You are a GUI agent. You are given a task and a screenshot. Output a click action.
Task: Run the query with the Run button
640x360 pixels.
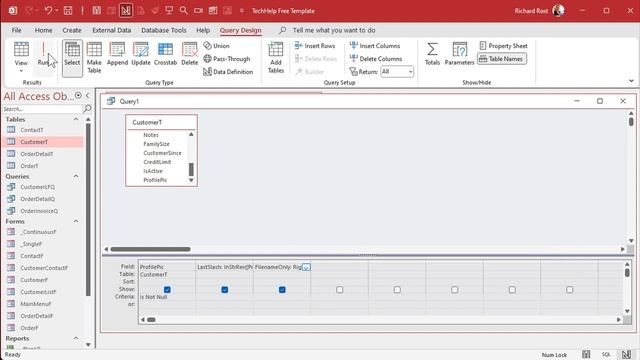[x=43, y=54]
